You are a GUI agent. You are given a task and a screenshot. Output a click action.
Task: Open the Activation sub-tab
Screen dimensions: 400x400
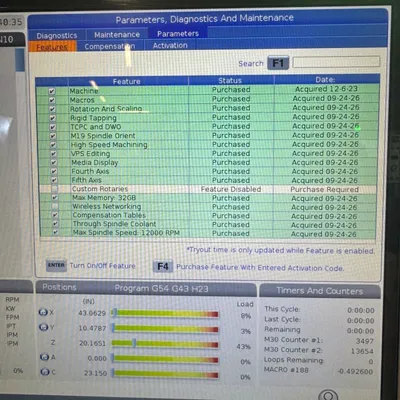170,45
